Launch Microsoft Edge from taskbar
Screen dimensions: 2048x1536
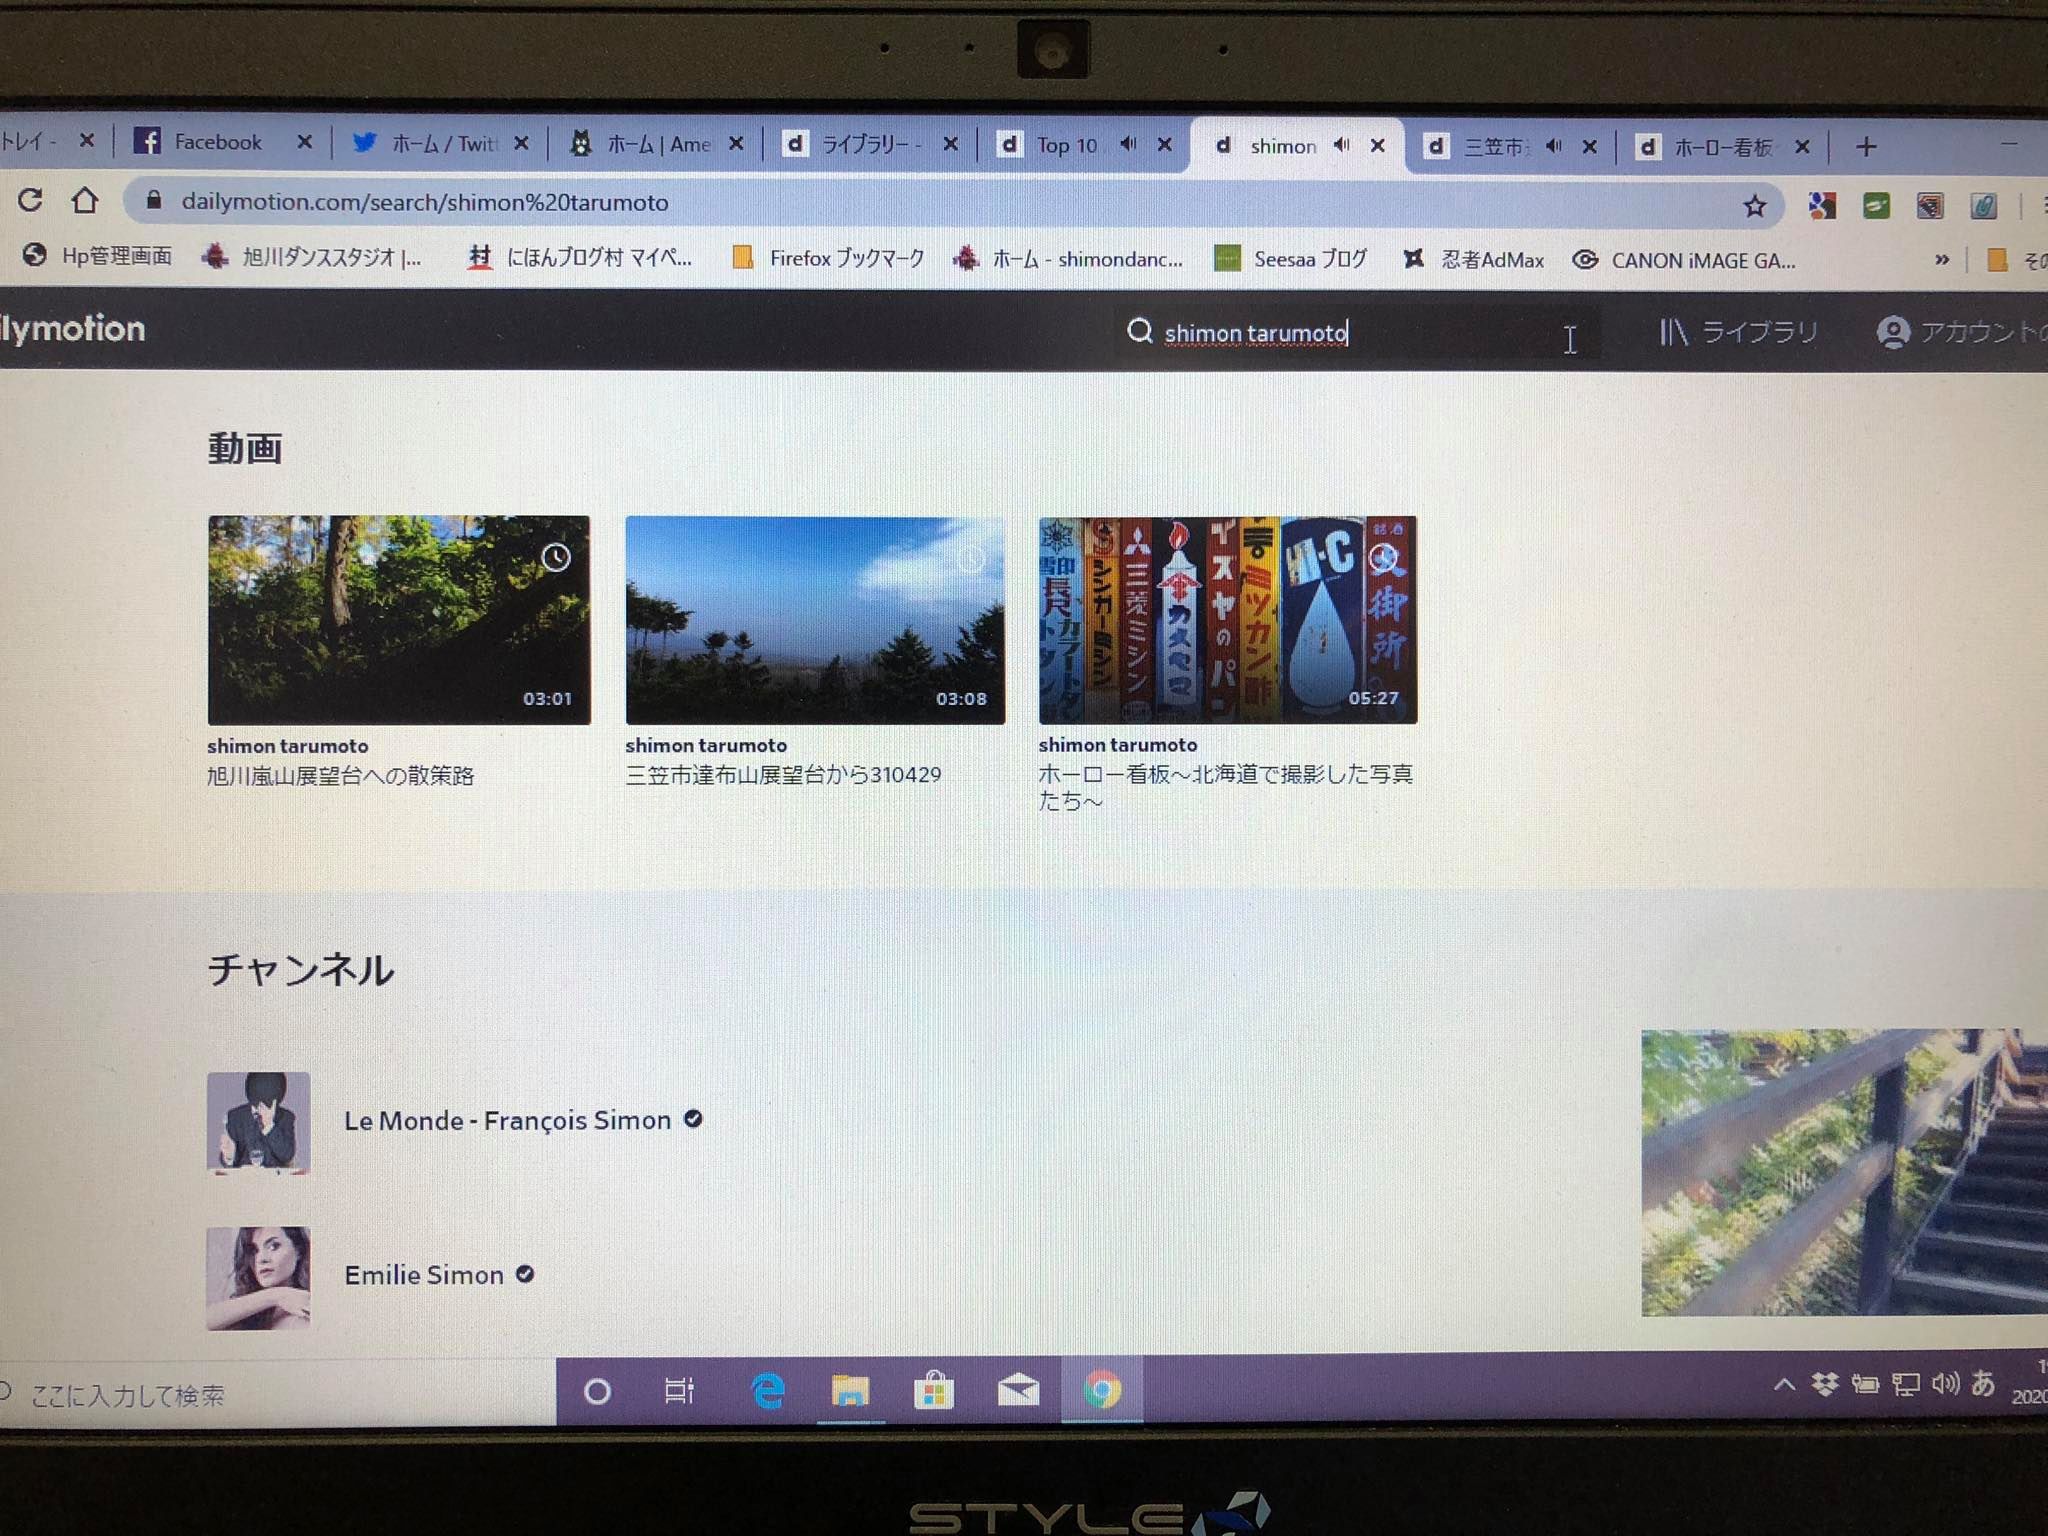(x=767, y=1390)
